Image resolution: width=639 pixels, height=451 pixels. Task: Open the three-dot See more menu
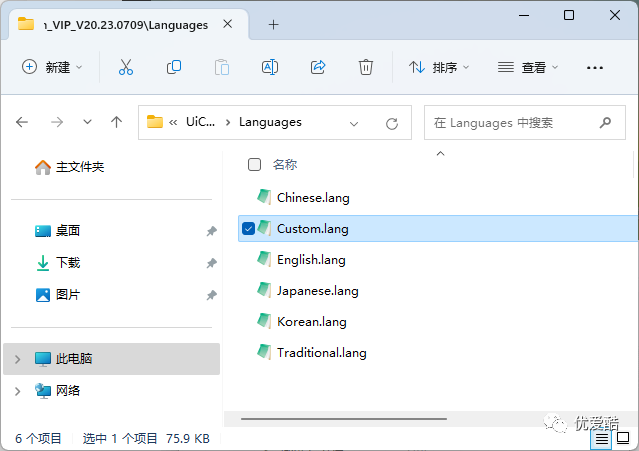tap(595, 68)
